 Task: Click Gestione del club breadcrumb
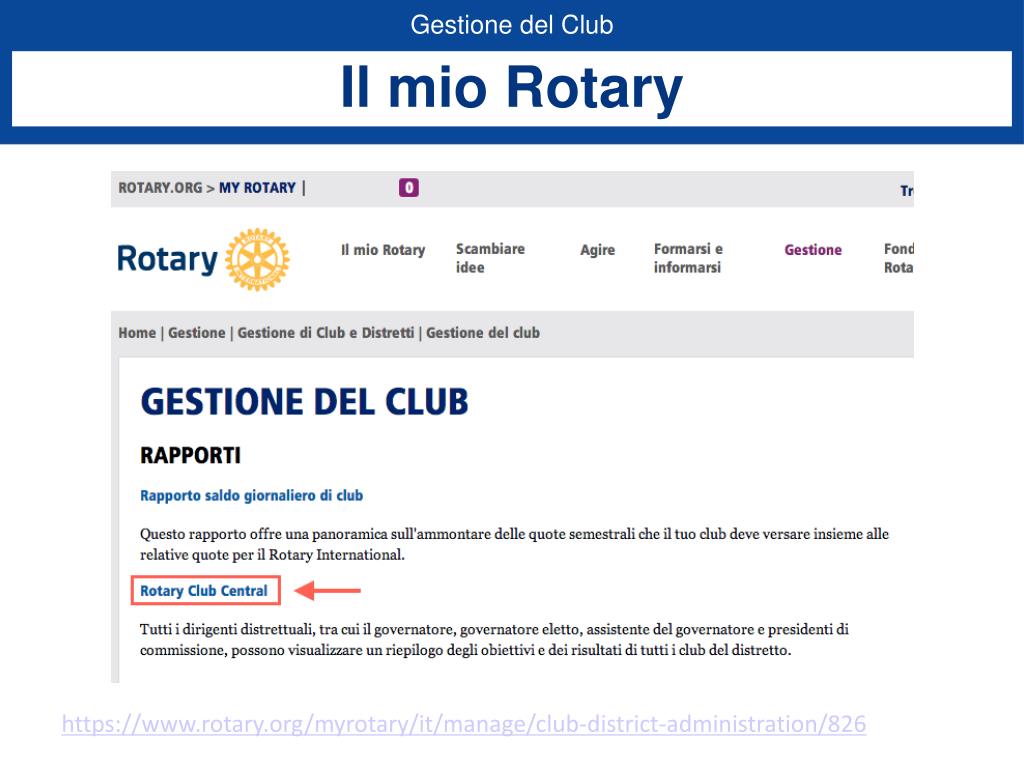coord(483,333)
